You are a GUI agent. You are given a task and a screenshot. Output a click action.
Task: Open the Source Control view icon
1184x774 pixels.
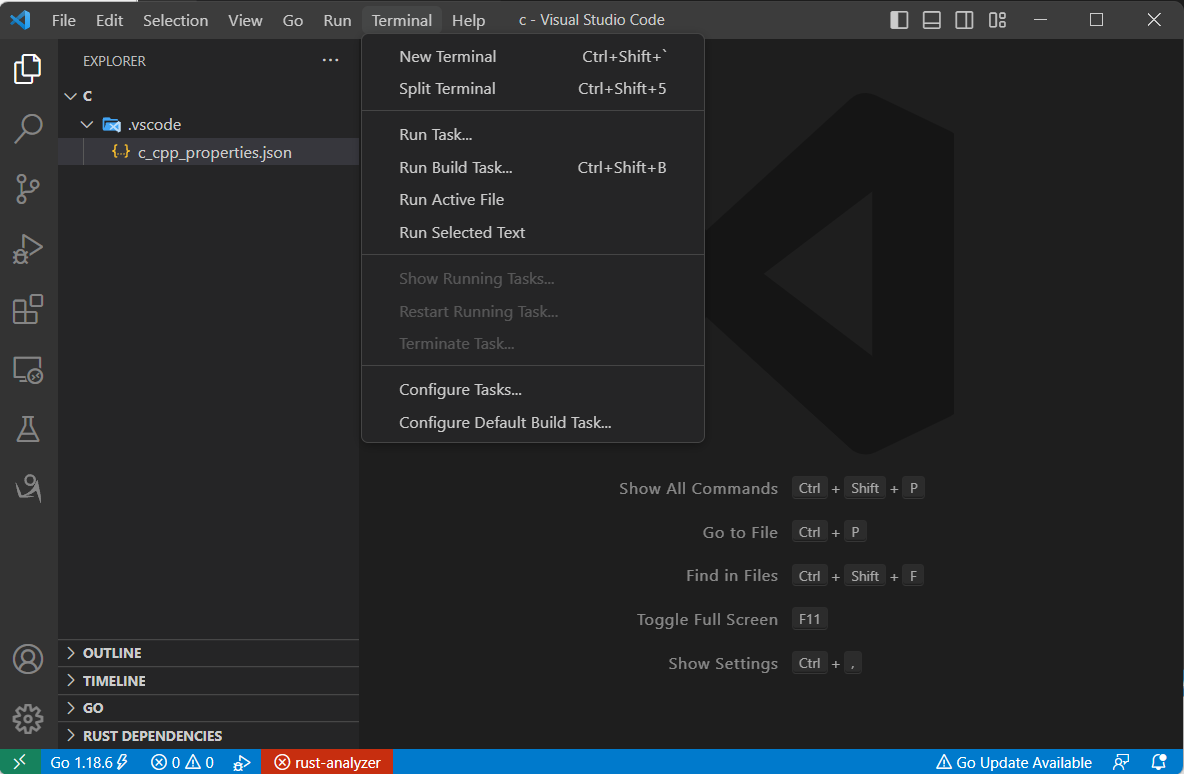tap(28, 189)
